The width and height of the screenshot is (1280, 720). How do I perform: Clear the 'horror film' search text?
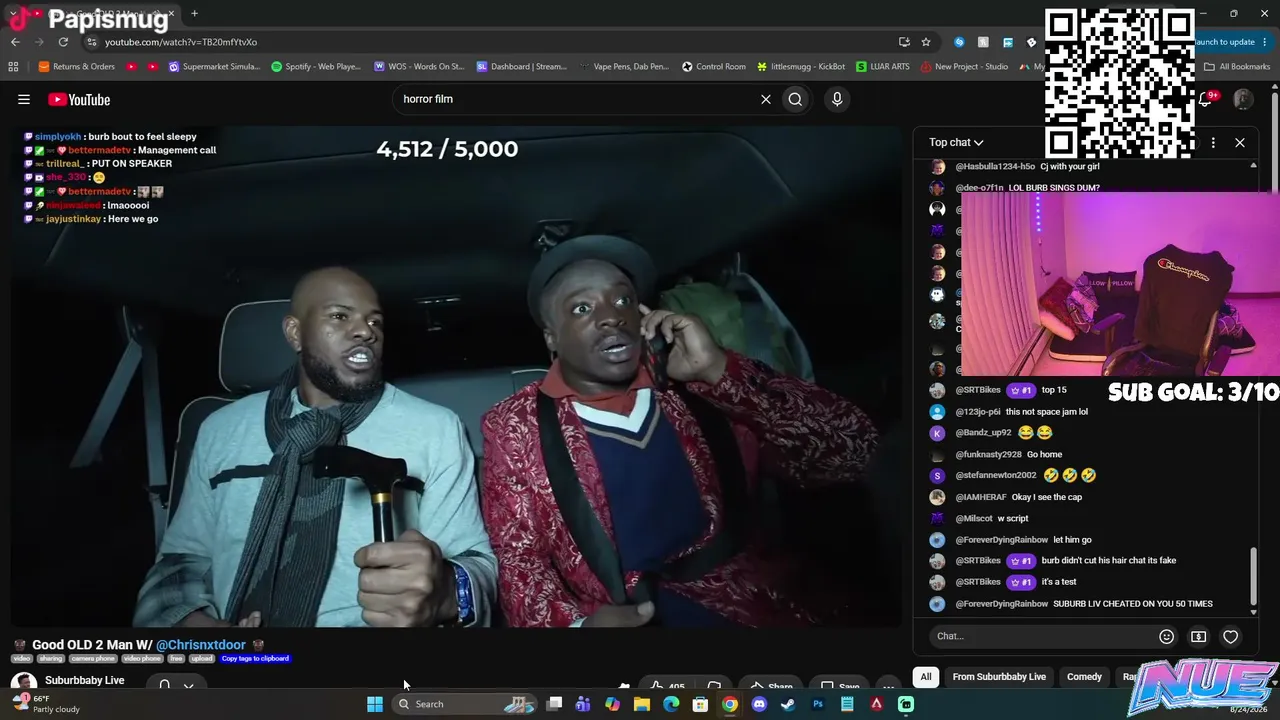click(x=766, y=99)
